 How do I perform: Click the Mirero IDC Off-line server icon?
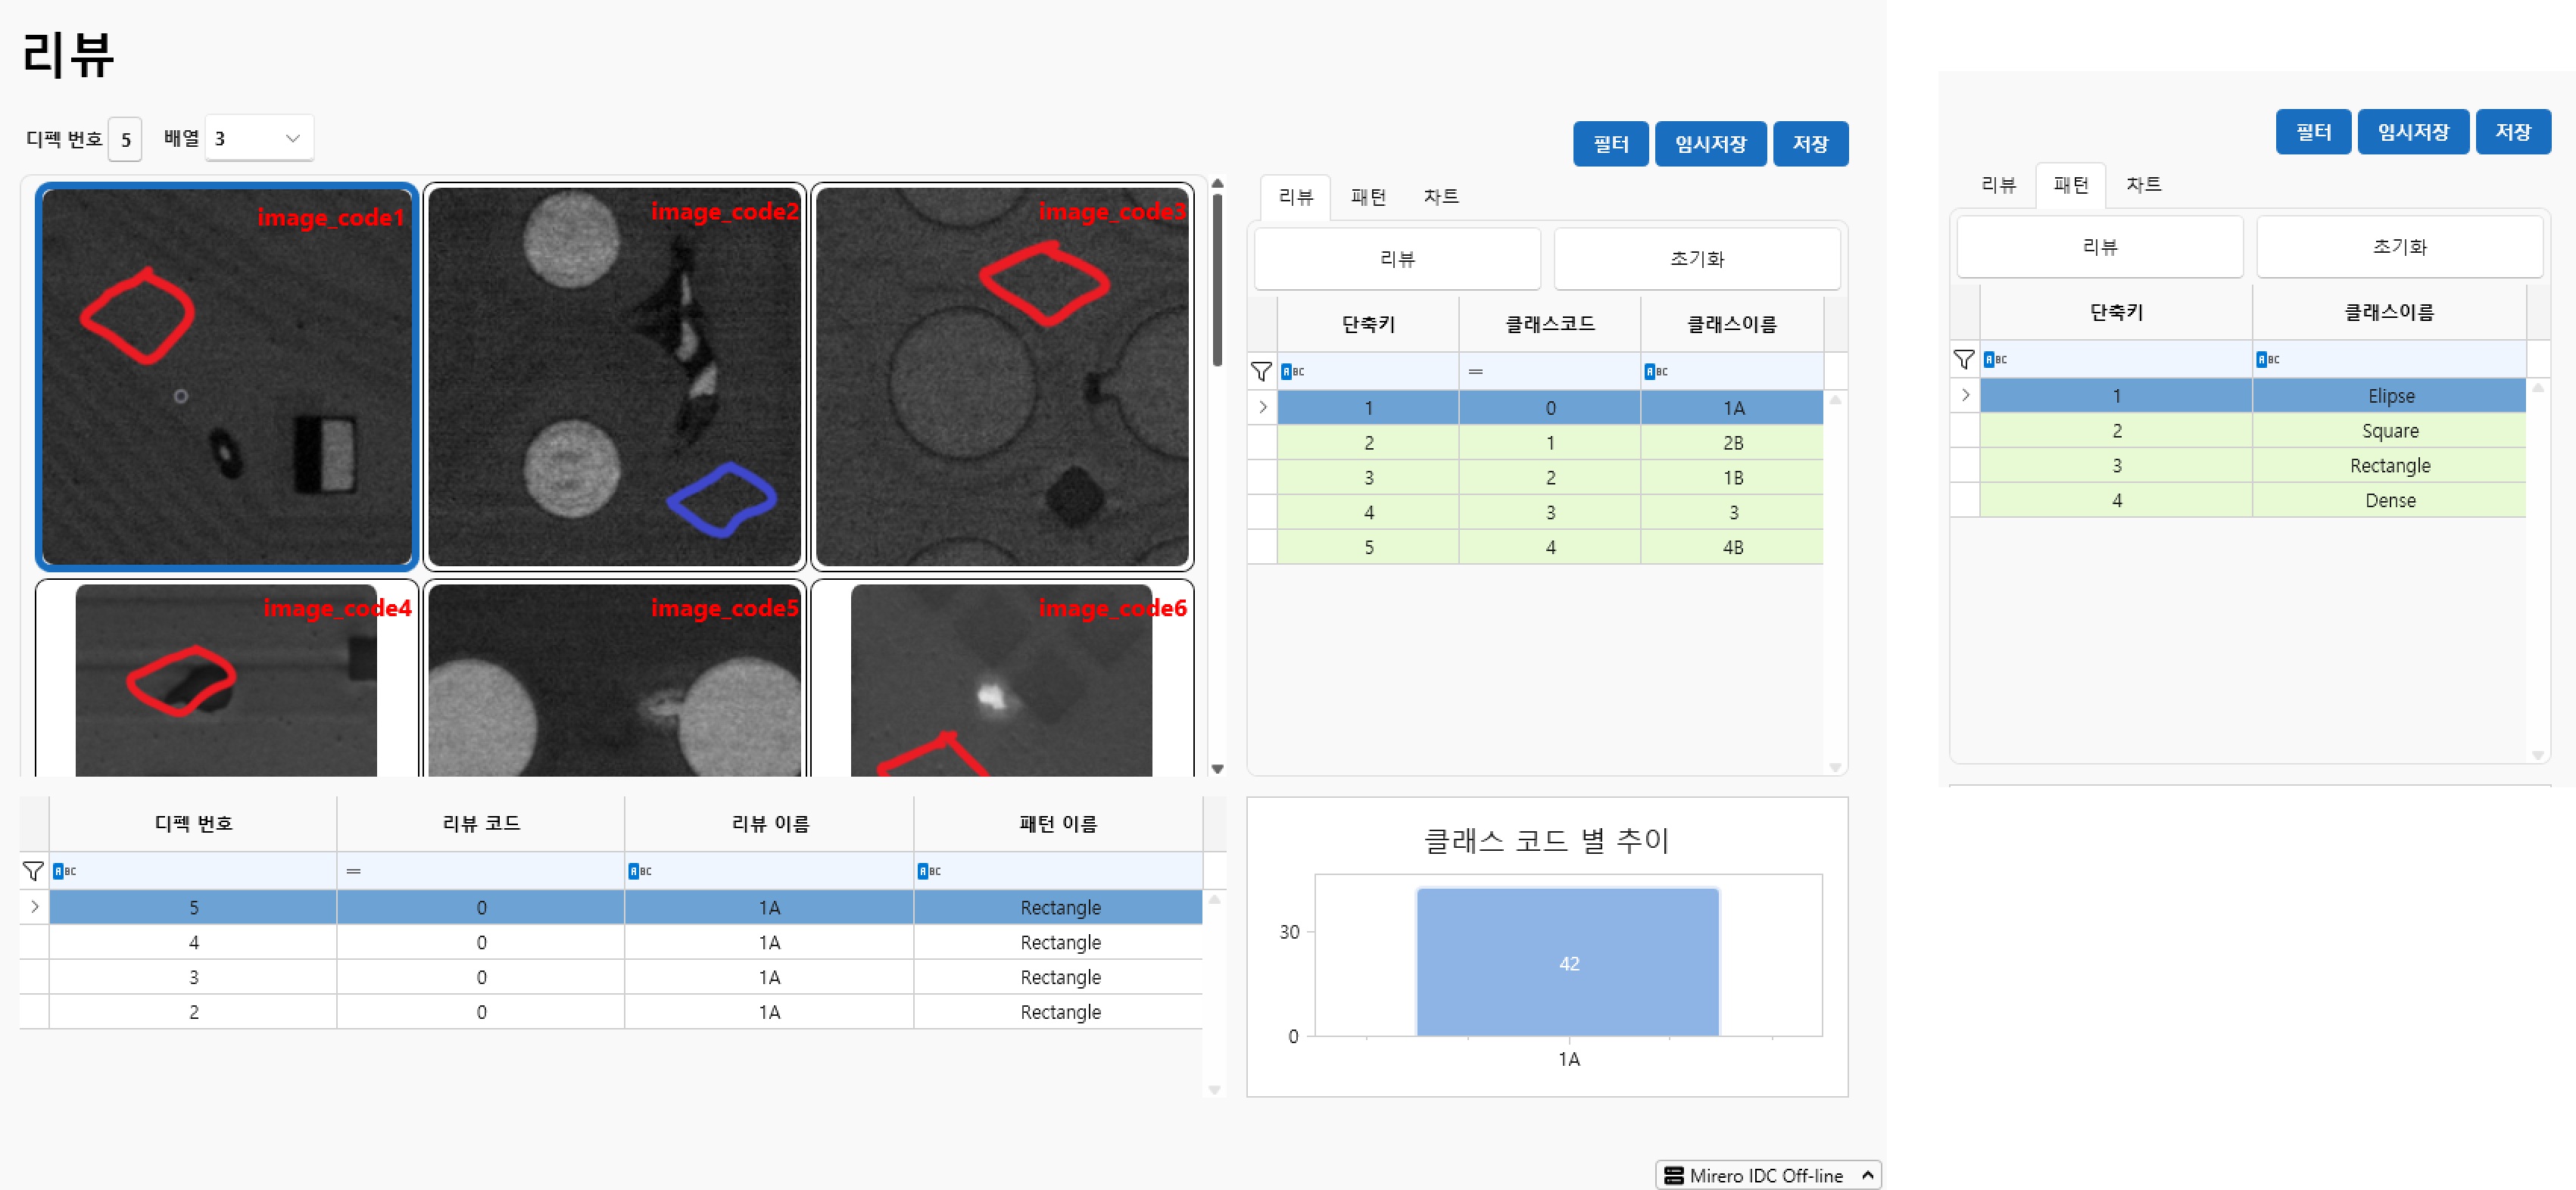[1673, 1176]
